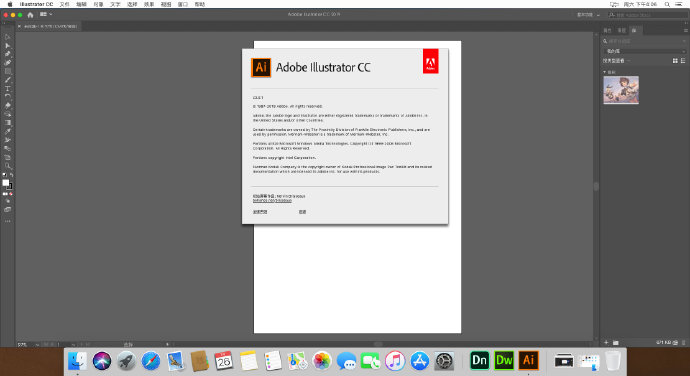Click the Ai logo in the About dialog
Viewport: 690px width, 376px height.
(261, 67)
